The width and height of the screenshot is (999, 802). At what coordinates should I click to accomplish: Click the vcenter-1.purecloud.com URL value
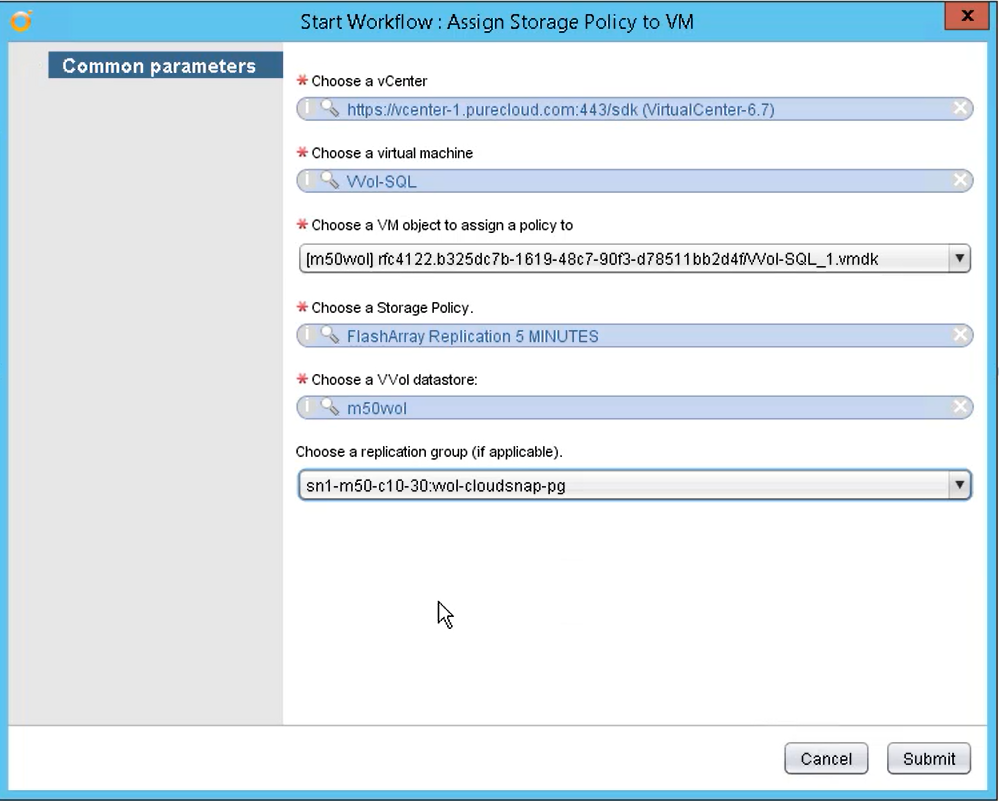pos(561,110)
